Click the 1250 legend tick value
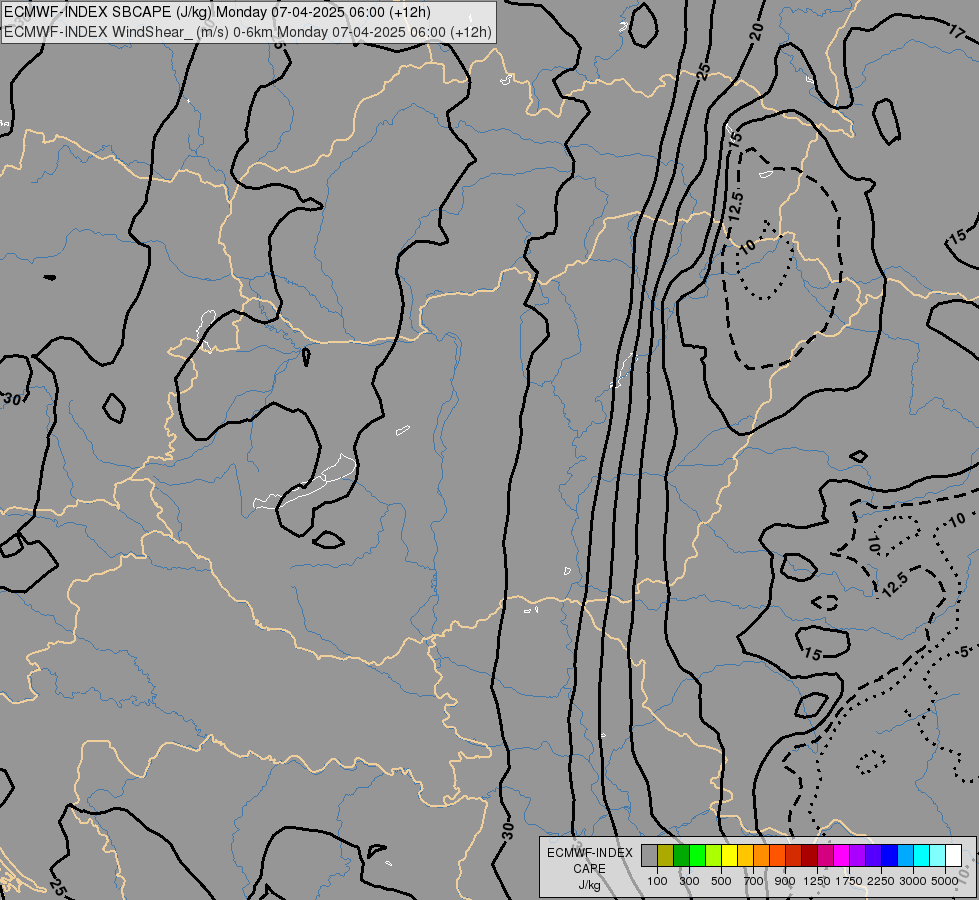979x900 pixels. (817, 881)
